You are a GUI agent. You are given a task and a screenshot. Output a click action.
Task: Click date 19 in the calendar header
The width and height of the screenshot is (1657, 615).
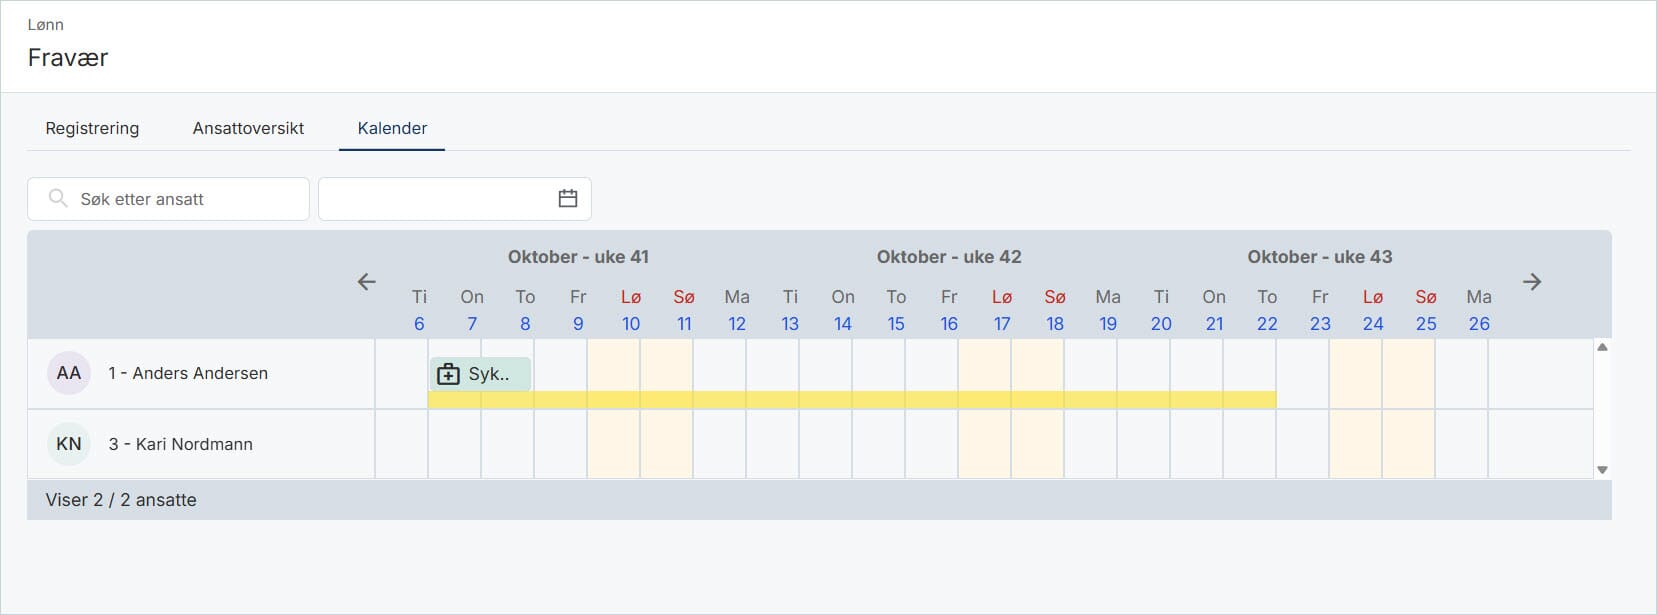pyautogui.click(x=1108, y=324)
